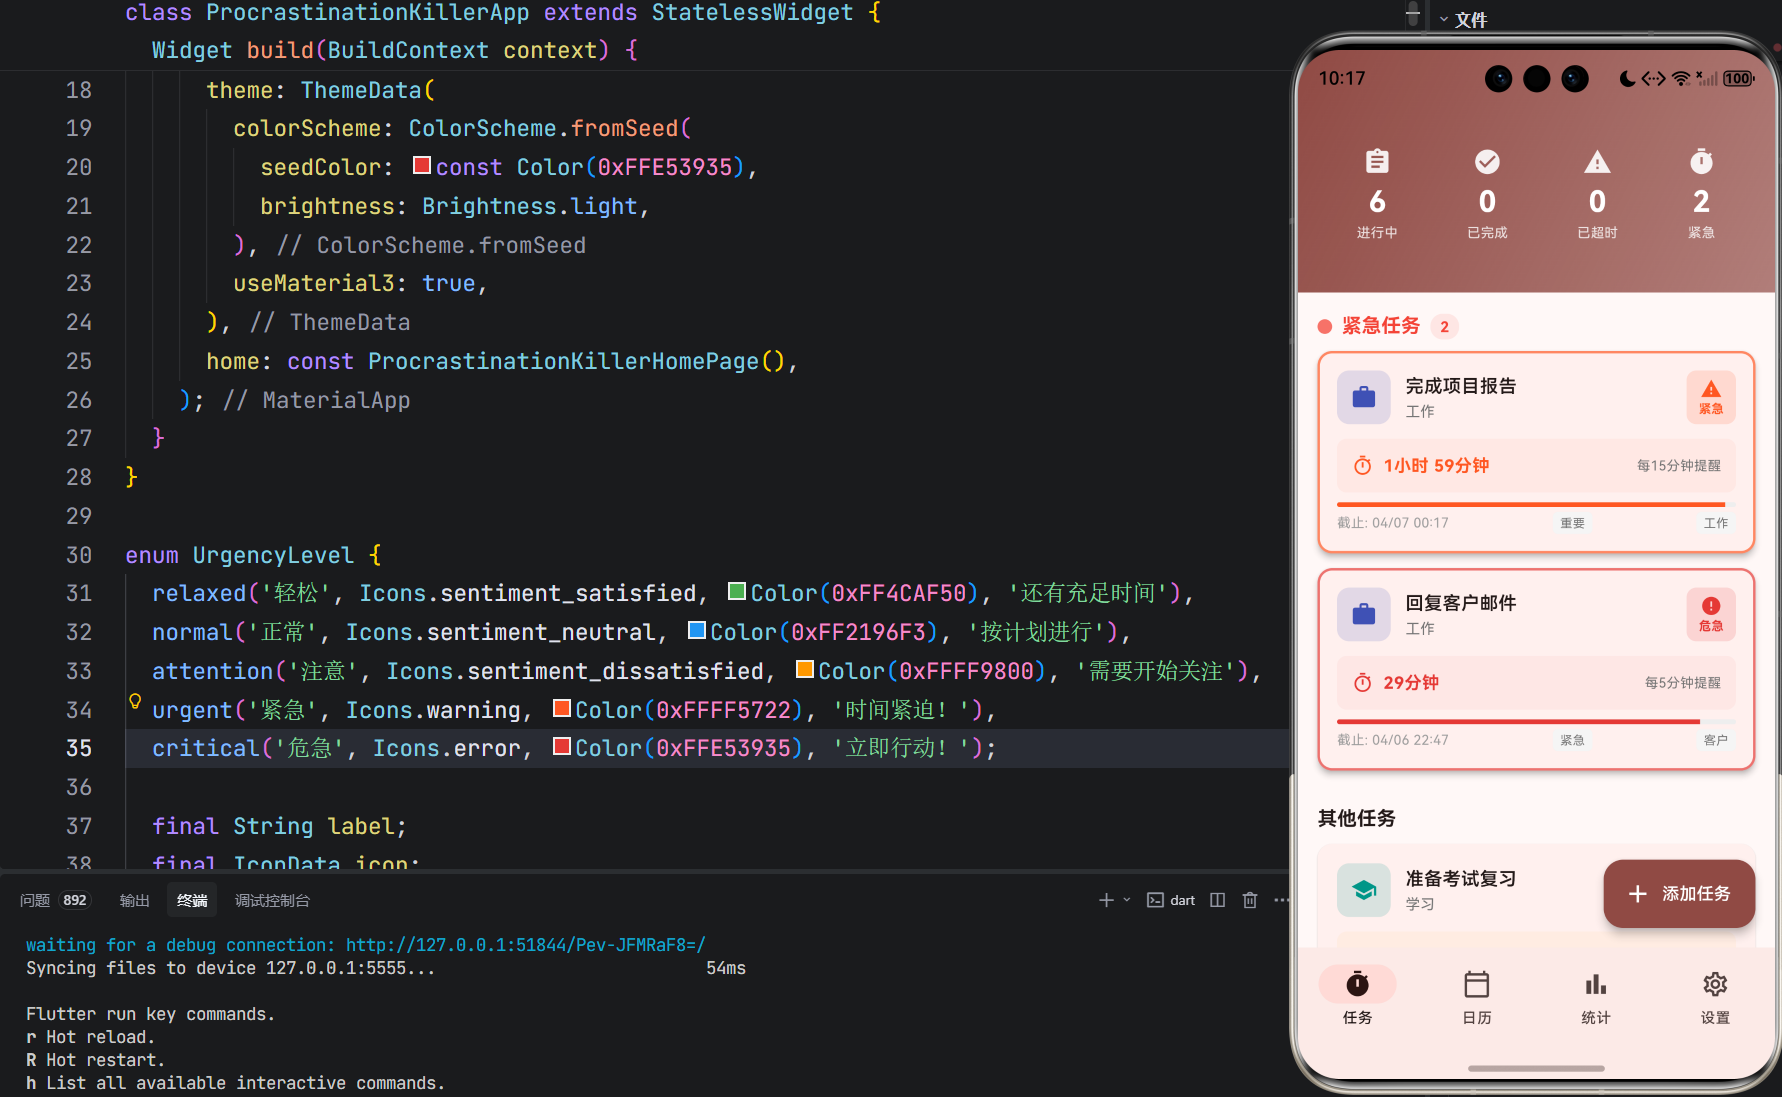The width and height of the screenshot is (1782, 1097).
Task: Click the green 0xFF4CAF50 color swatch
Action: tap(737, 591)
